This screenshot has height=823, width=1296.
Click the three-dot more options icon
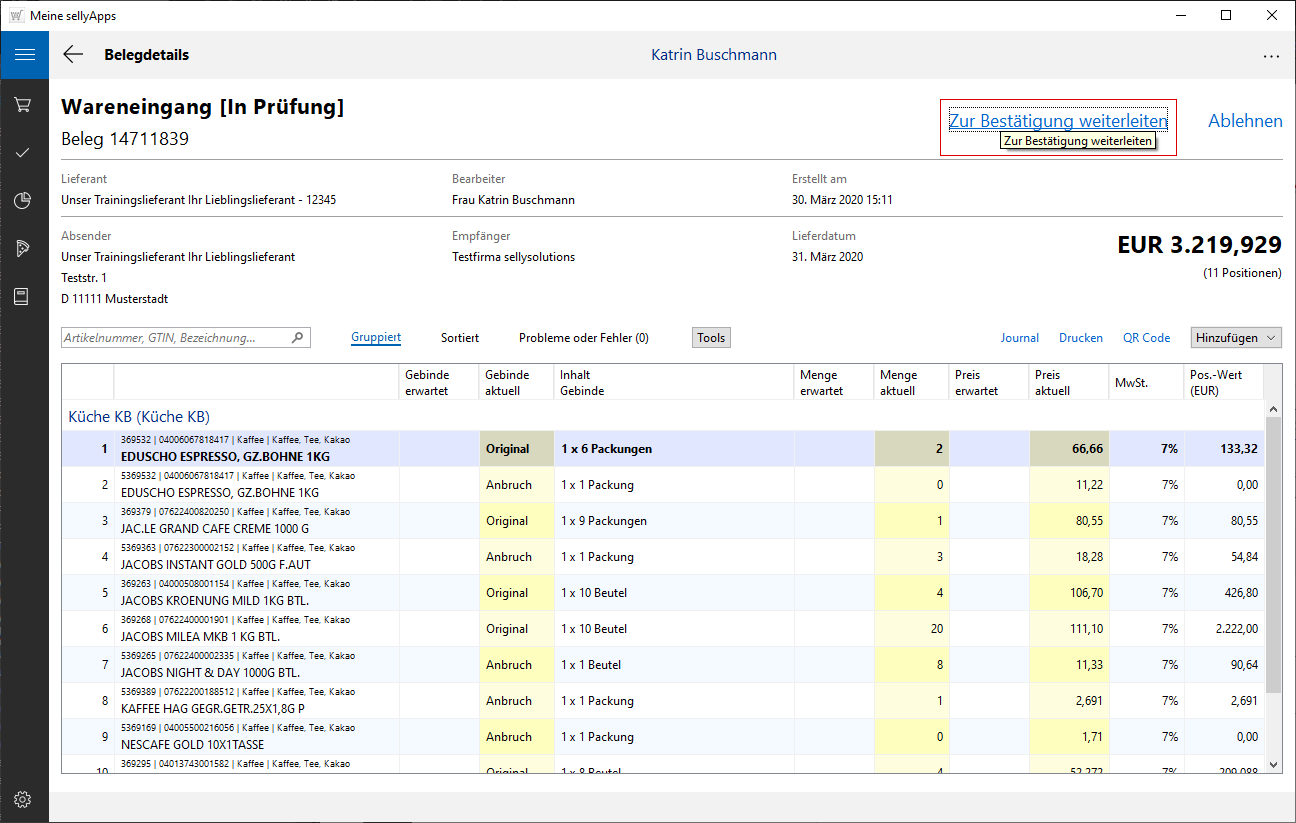click(1271, 57)
